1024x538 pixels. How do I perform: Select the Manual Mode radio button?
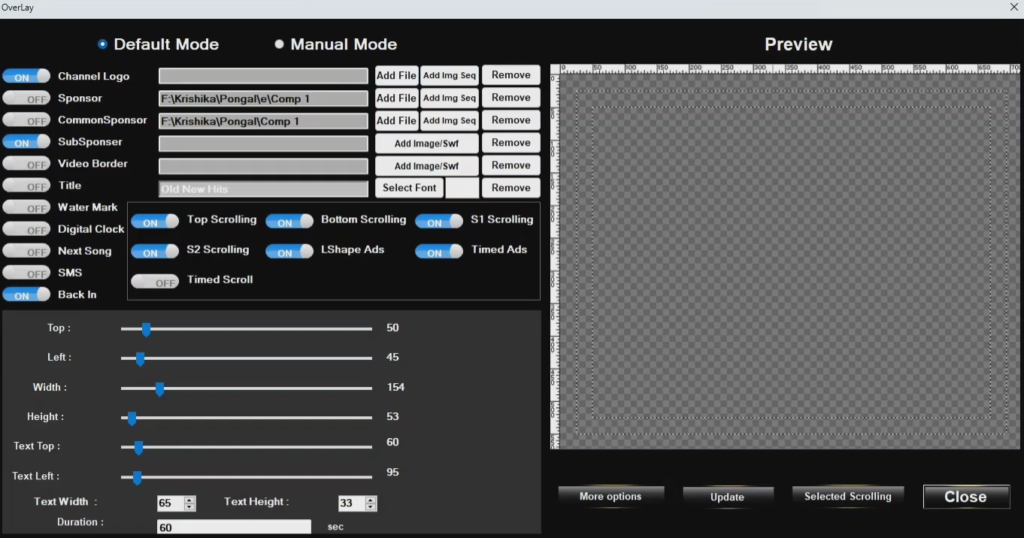(x=280, y=45)
